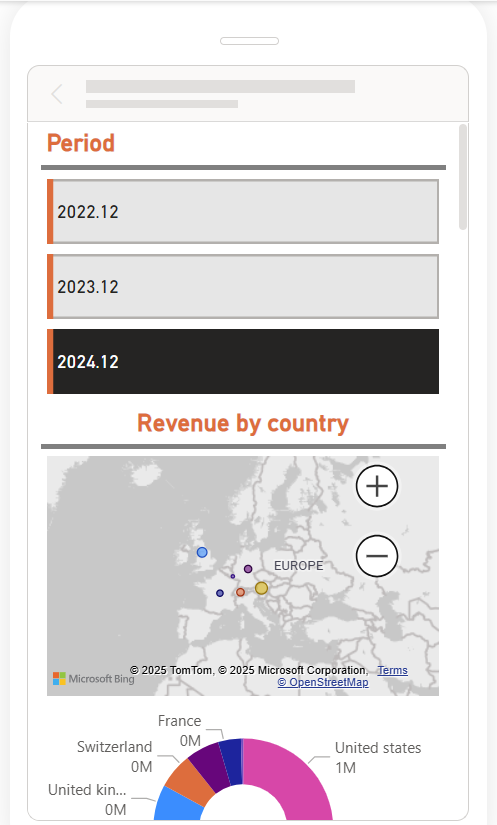Select the yellow bubble on the map
Screen dimensions: 497x825
[x=261, y=588]
